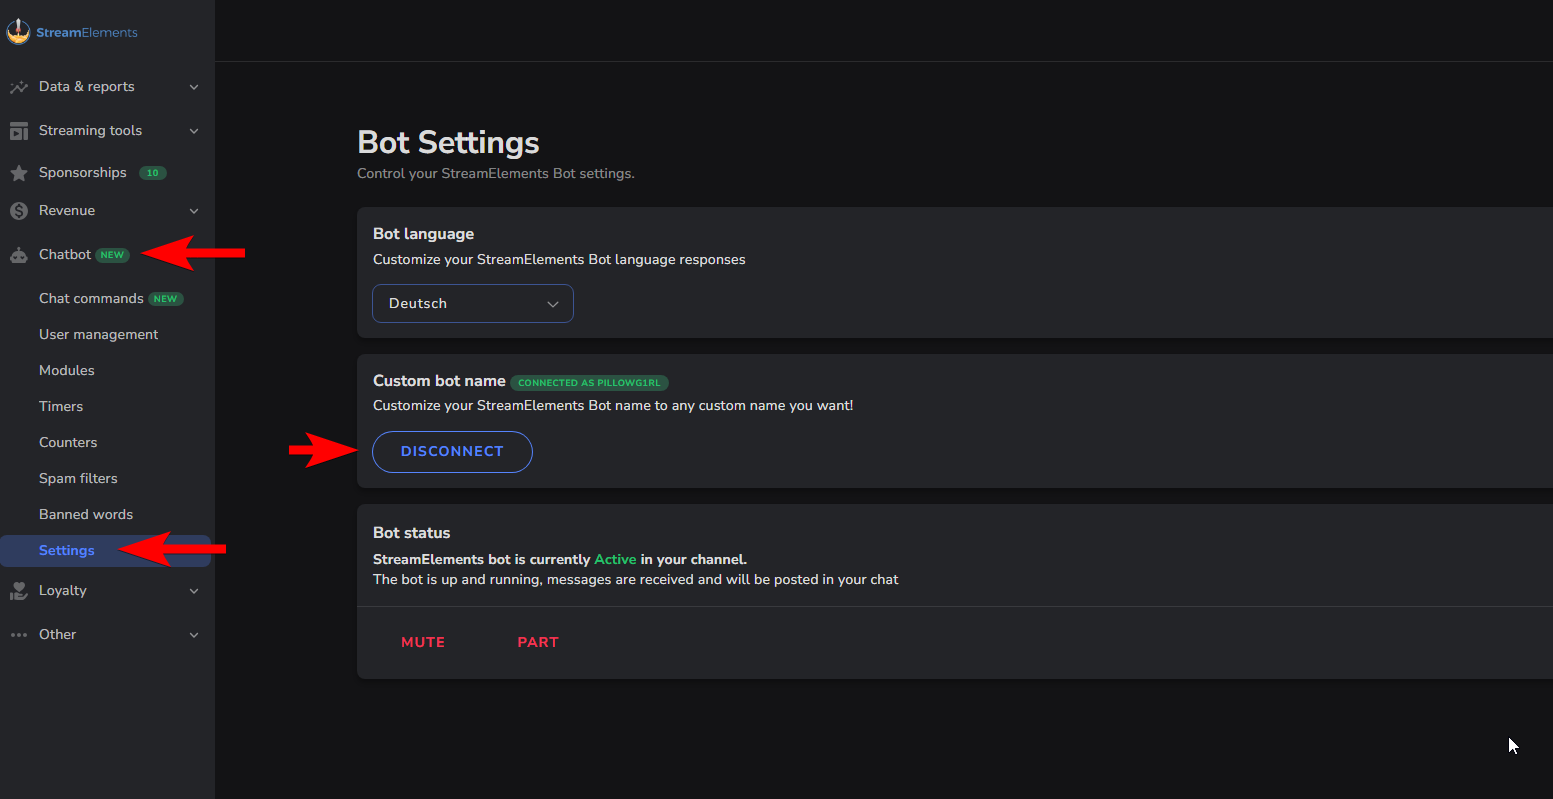Open the Timers menu item
The image size is (1553, 799).
tap(61, 407)
